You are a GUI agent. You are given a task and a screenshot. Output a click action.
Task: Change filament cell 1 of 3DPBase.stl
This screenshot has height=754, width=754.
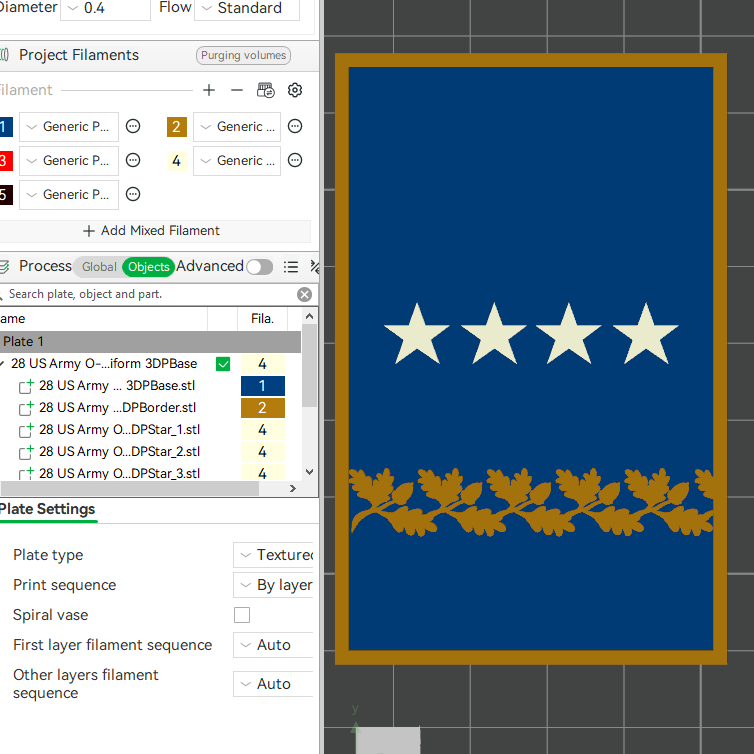[x=263, y=386]
